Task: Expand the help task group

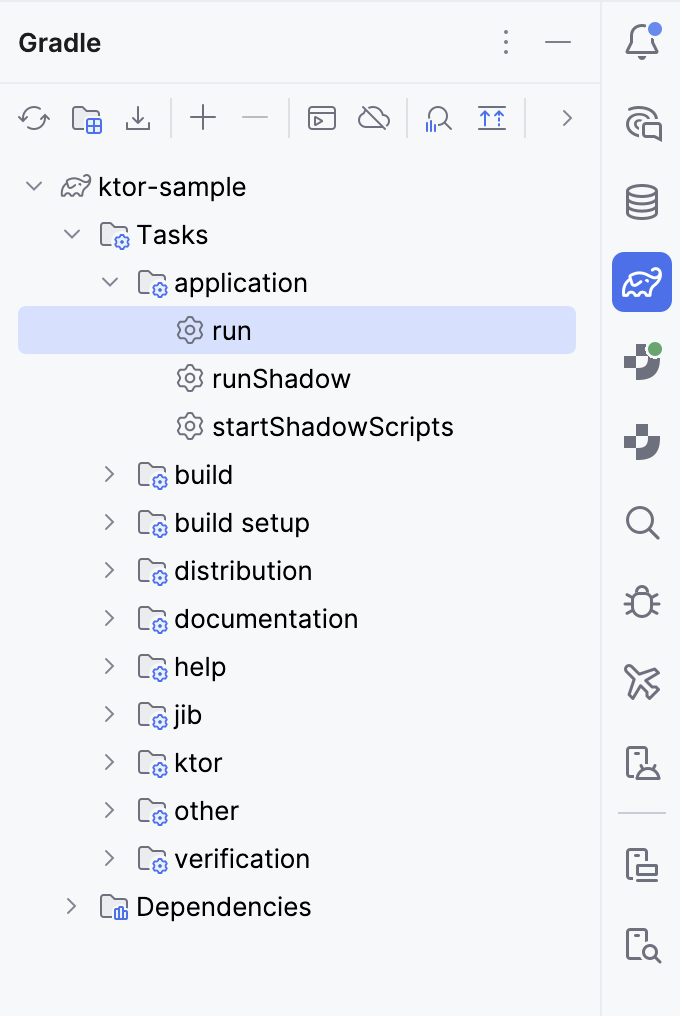Action: pyautogui.click(x=110, y=666)
